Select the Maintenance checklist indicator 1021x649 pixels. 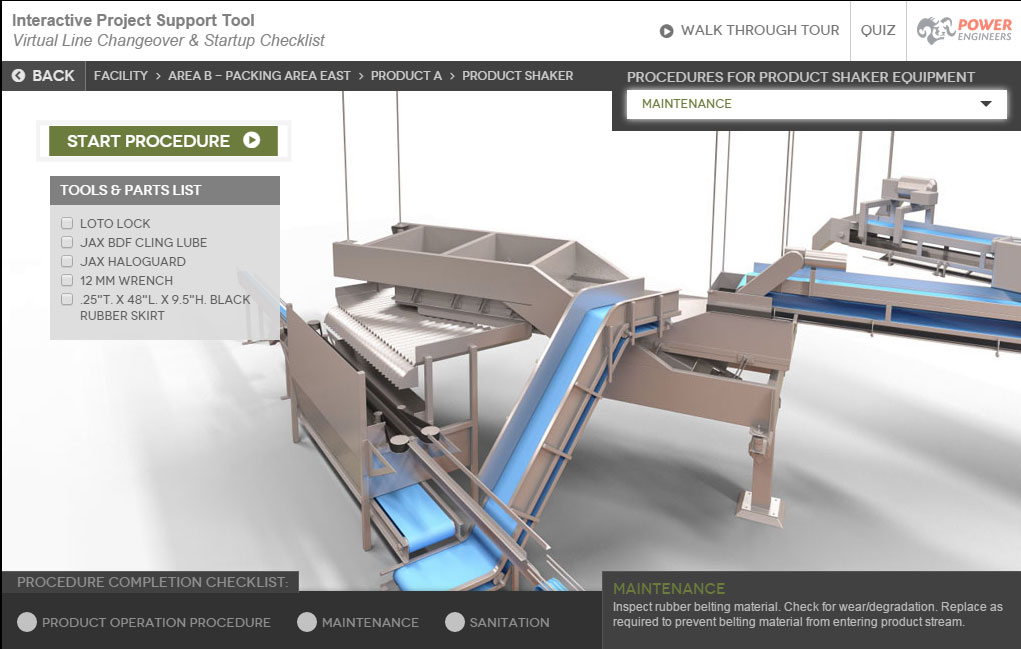click(x=307, y=622)
